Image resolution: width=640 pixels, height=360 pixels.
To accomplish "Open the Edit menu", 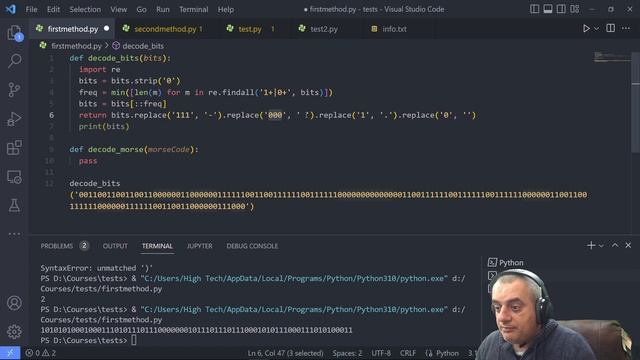I will [x=53, y=9].
